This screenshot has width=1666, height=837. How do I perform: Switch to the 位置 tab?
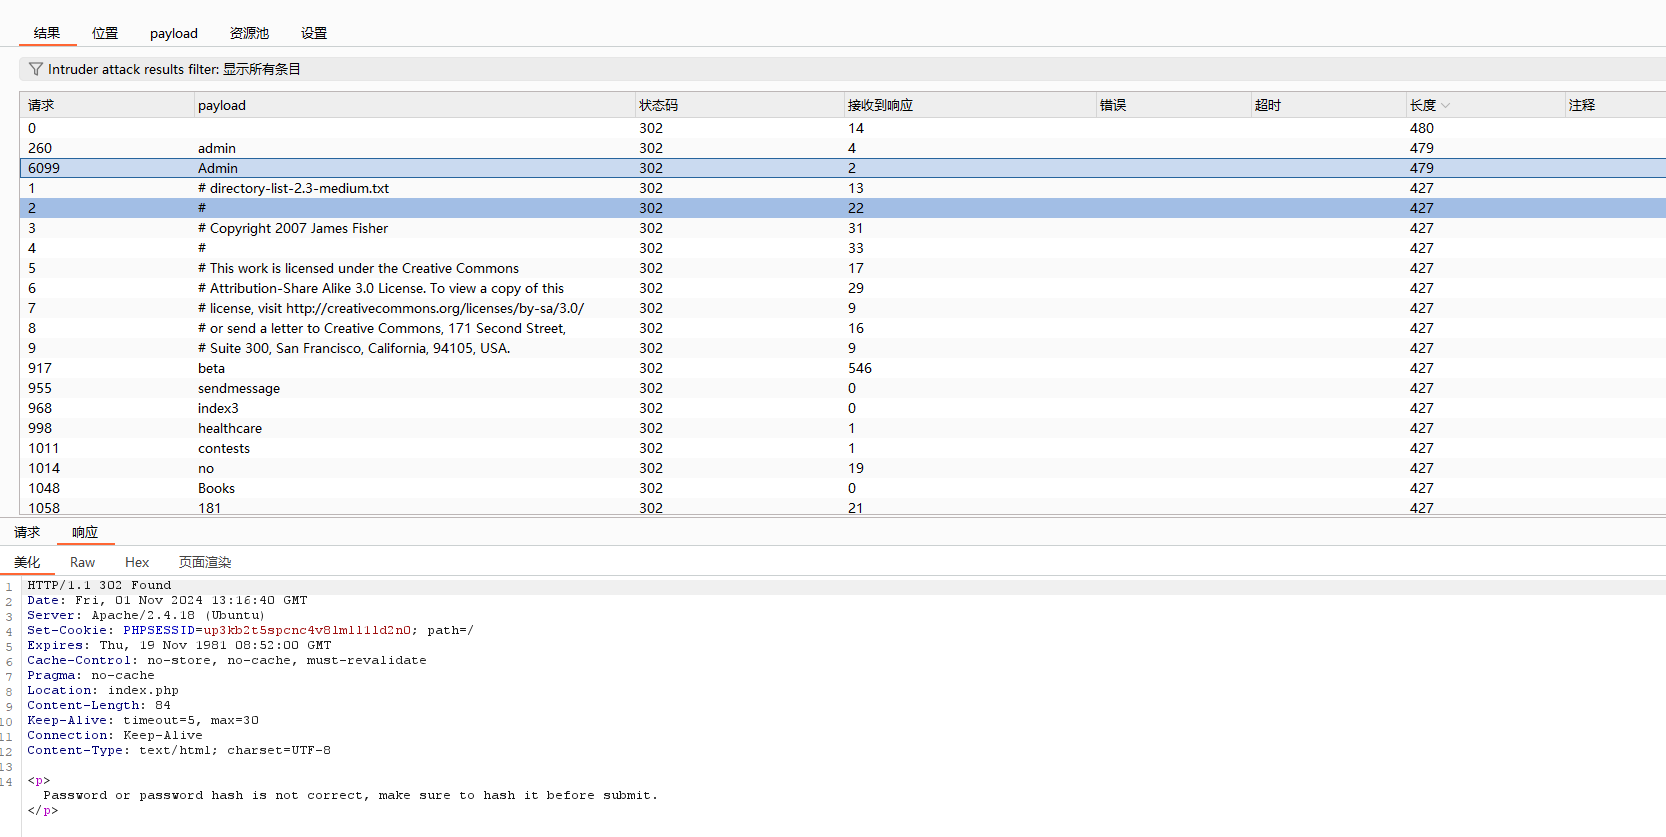[x=105, y=33]
